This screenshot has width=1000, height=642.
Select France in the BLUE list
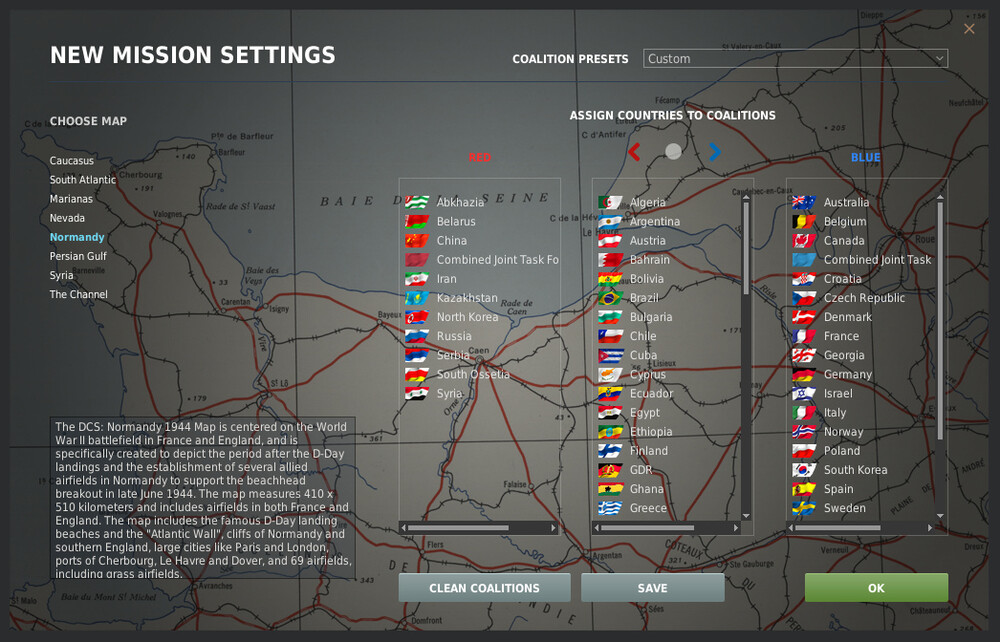tap(841, 336)
